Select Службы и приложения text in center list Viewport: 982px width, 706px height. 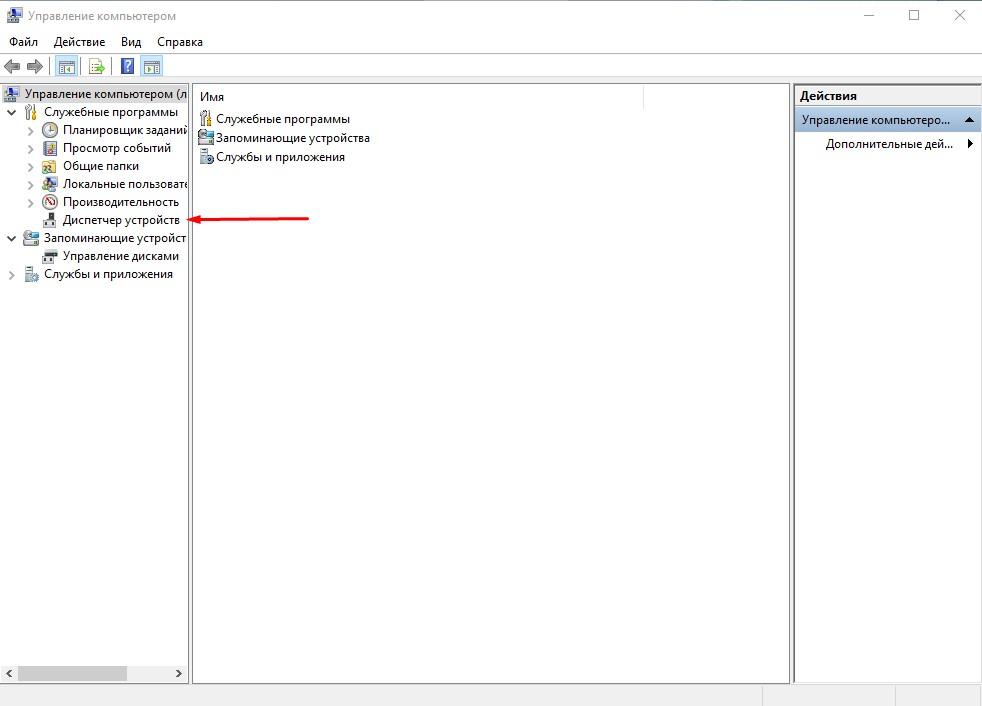[280, 157]
